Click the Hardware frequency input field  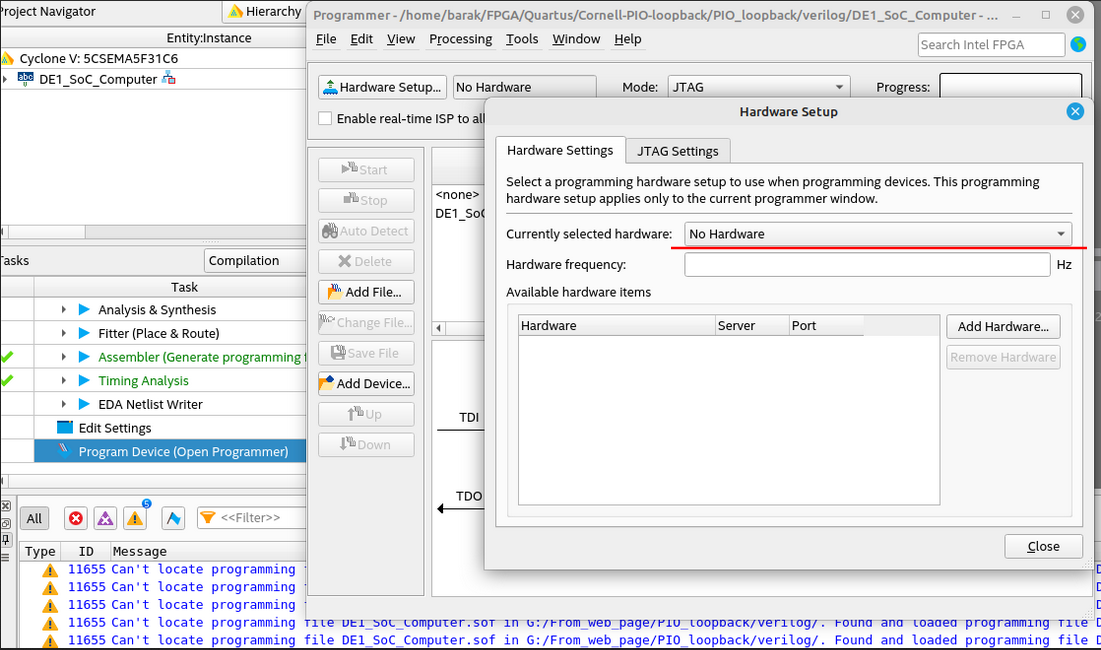(x=867, y=265)
